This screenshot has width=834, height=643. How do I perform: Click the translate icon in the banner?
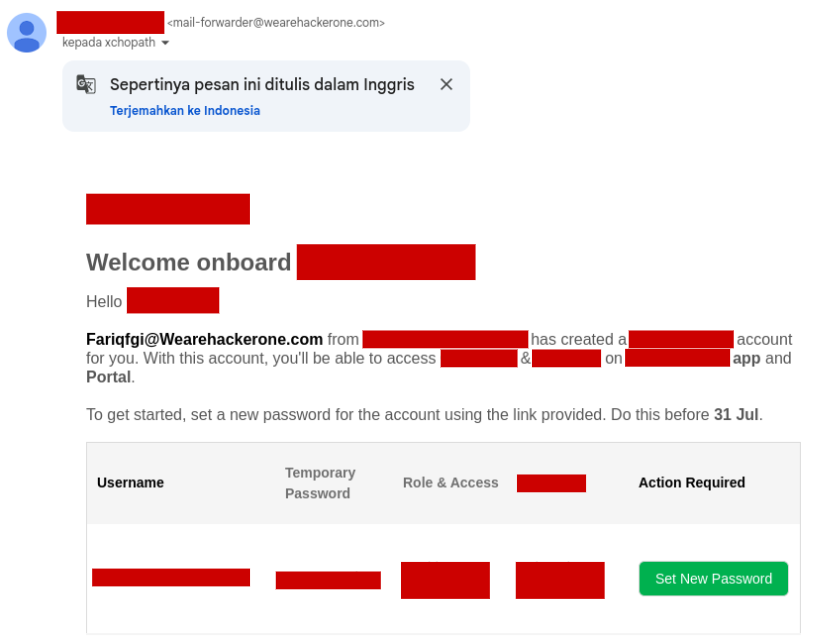86,85
